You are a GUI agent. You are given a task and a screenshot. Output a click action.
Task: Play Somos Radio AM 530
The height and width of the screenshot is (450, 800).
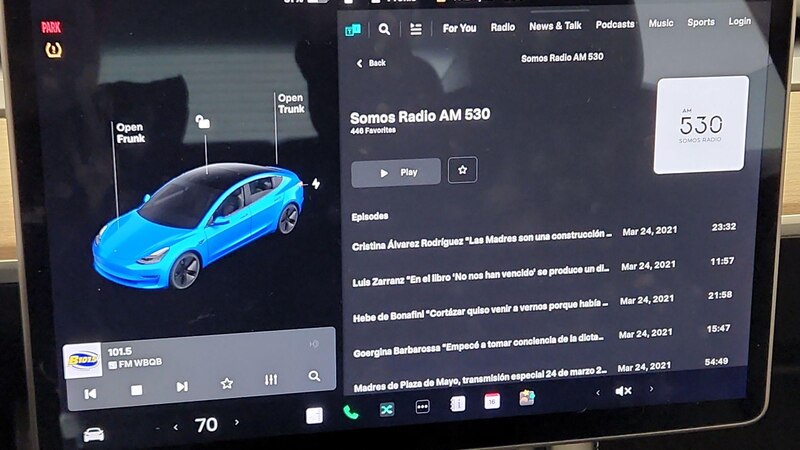pos(396,172)
